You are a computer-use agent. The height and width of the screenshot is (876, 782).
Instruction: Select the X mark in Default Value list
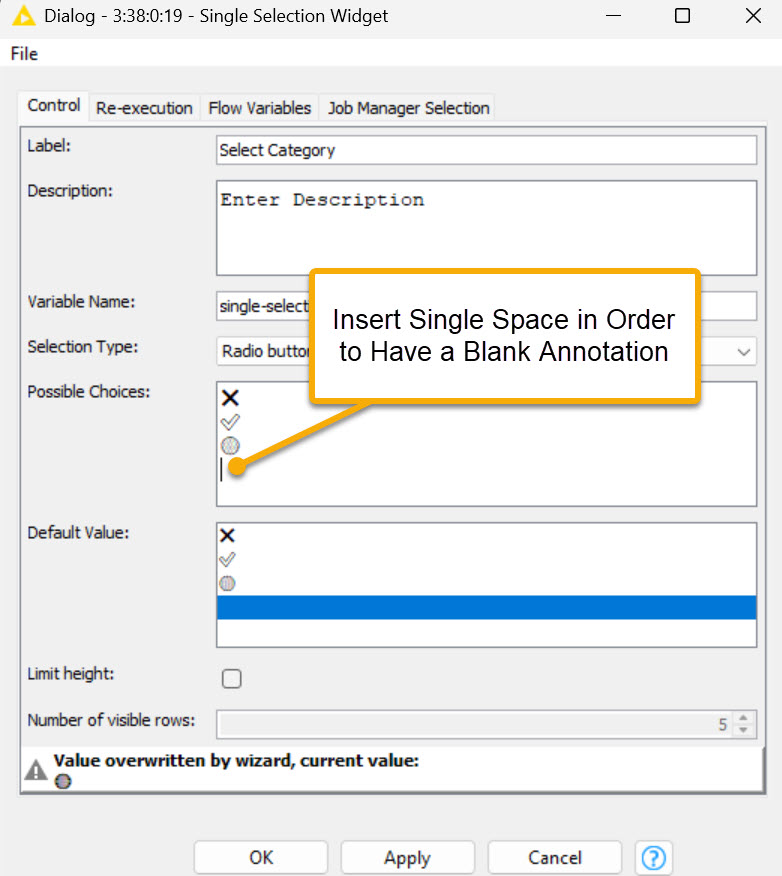(x=228, y=536)
